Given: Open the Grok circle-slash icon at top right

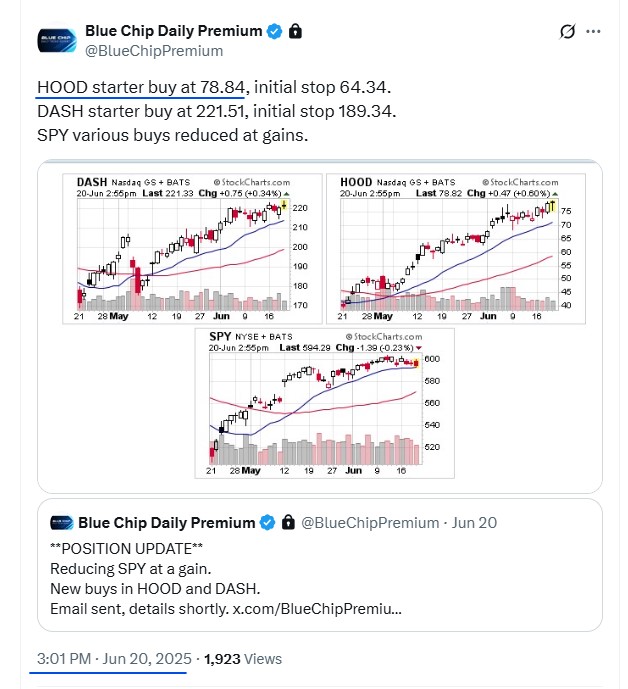Looking at the screenshot, I should coord(567,32).
